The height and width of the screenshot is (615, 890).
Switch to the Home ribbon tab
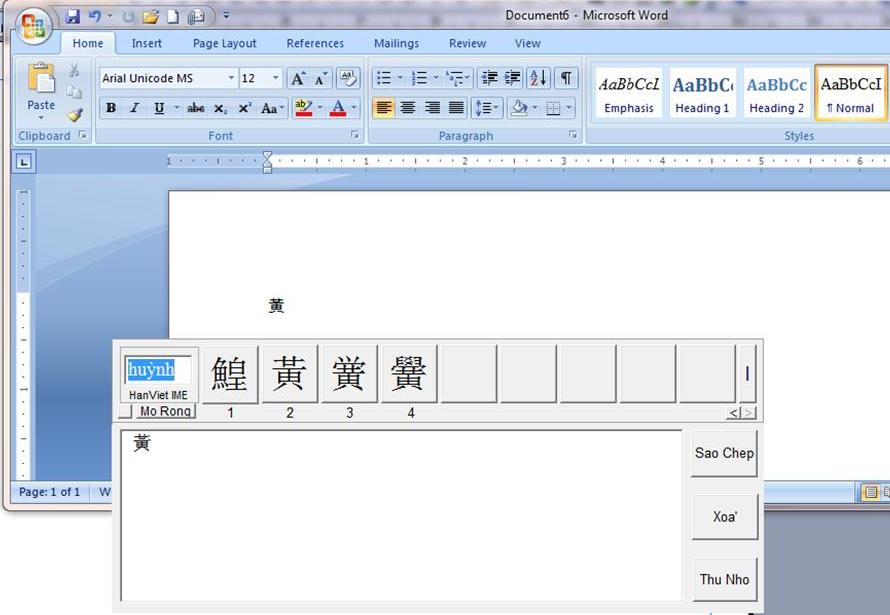point(88,43)
